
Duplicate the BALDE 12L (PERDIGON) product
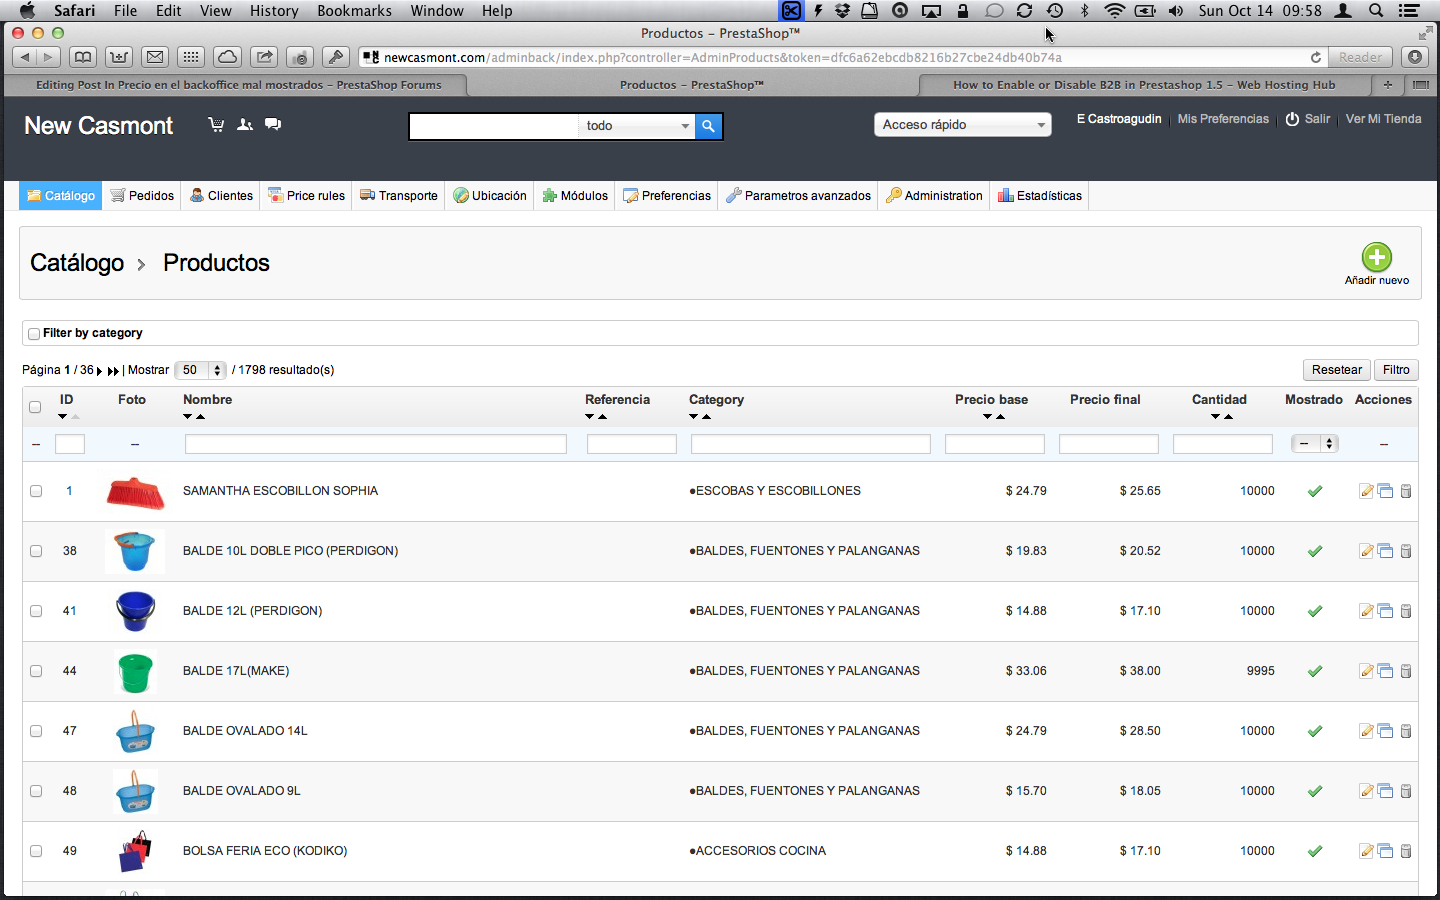click(x=1385, y=611)
